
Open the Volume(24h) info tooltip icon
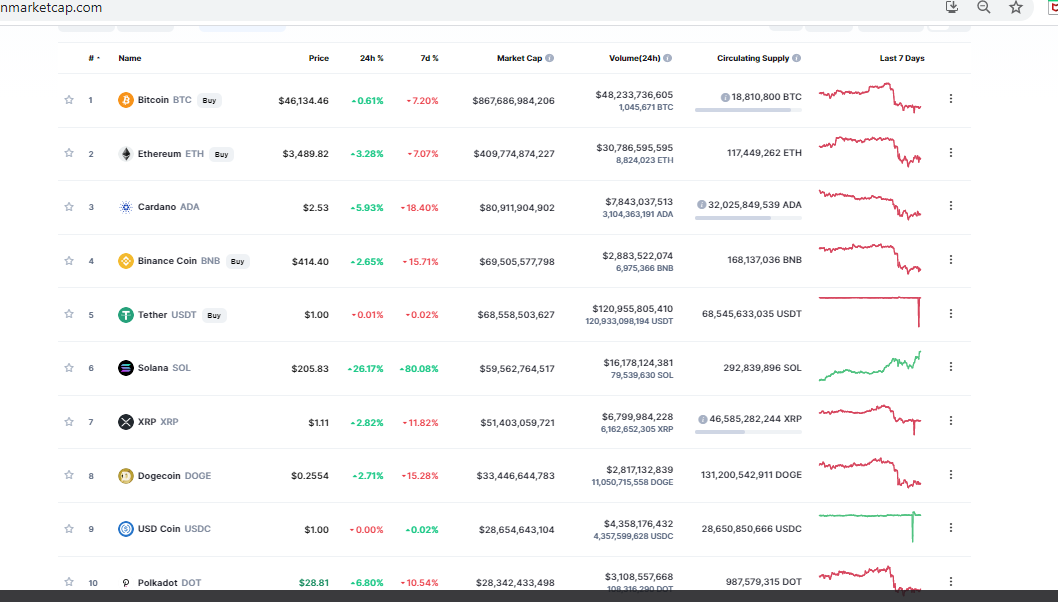[667, 58]
